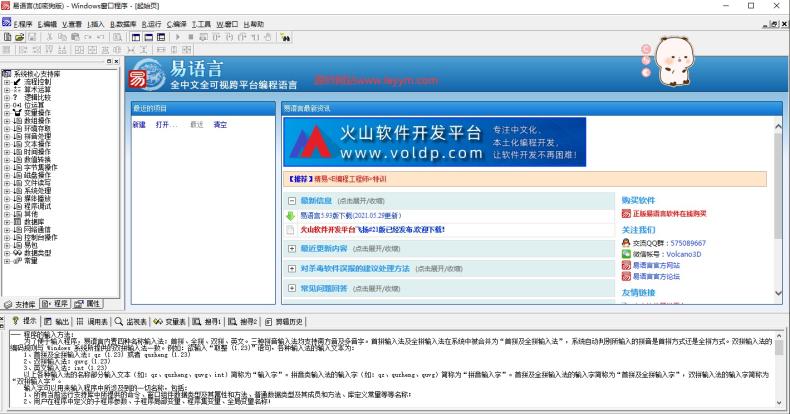Switch to the 变量表 bottom tab
The width and height of the screenshot is (790, 414).
click(170, 321)
